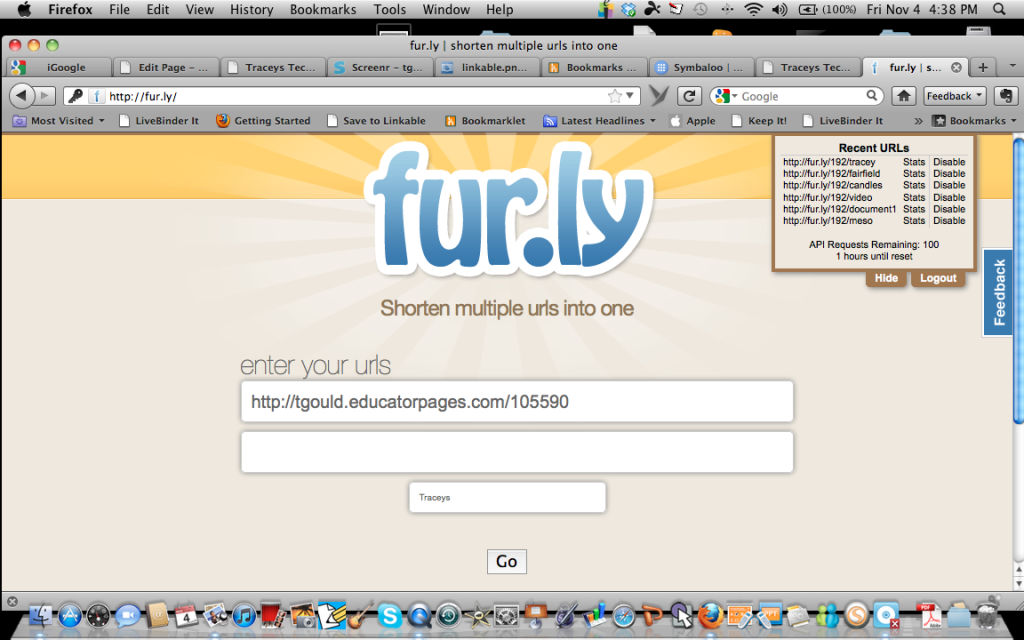The width and height of the screenshot is (1024, 640).
Task: Go to the Firefox home page
Action: 903,96
